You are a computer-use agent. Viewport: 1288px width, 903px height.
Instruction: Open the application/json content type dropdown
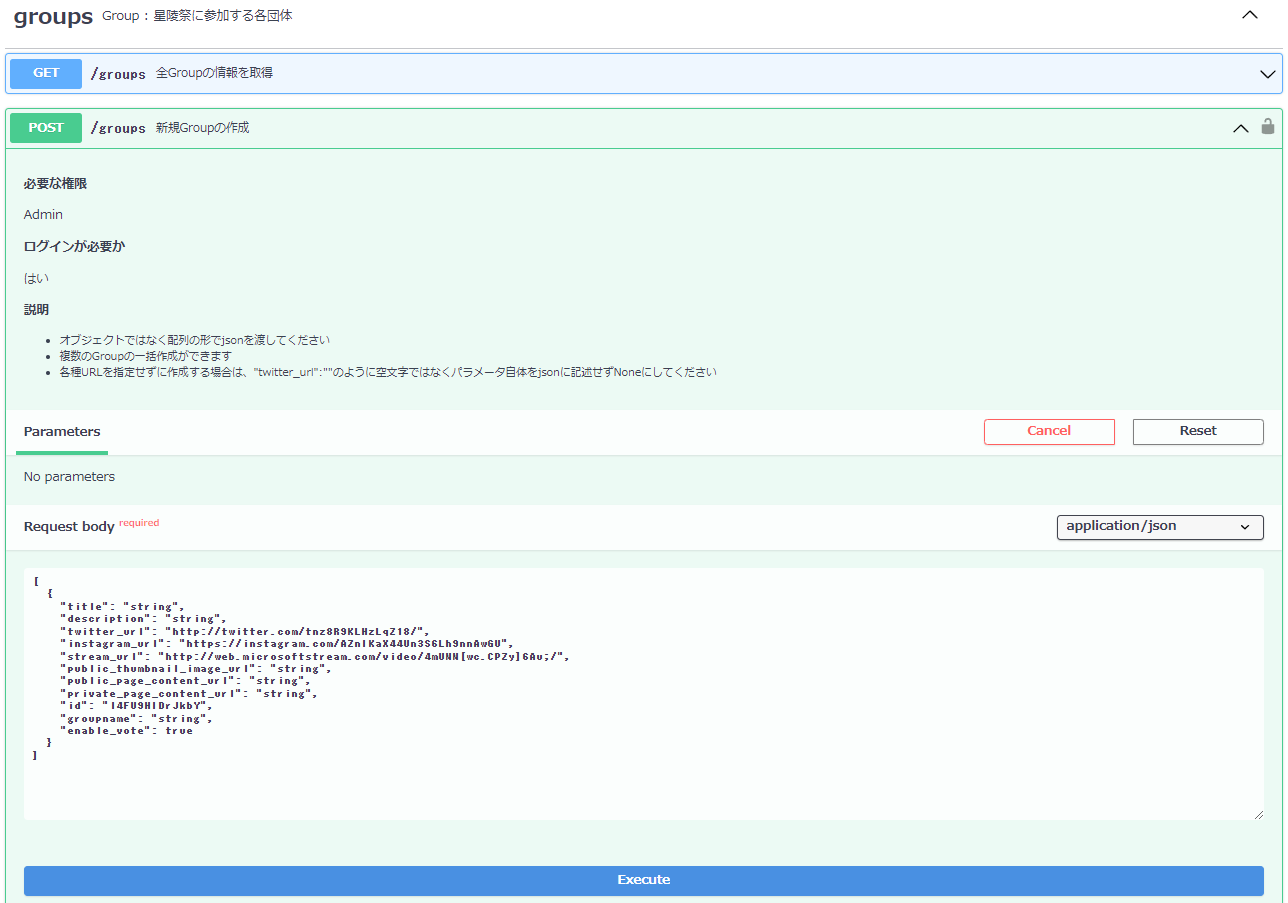1160,526
